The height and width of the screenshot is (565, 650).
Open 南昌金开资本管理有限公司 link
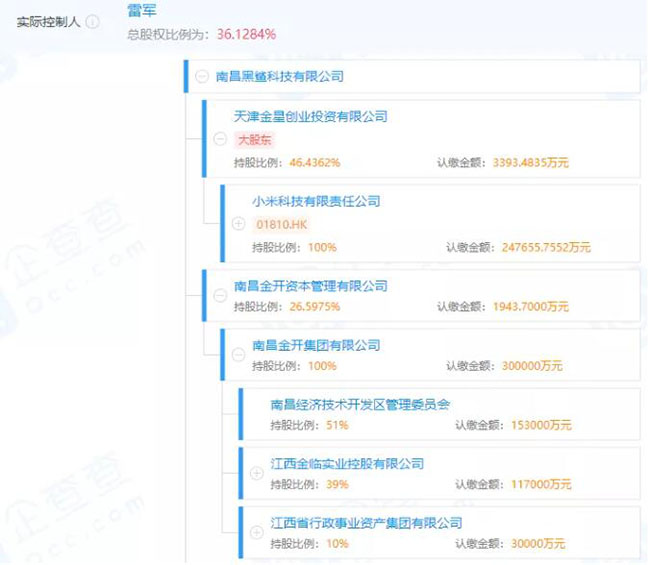[310, 286]
